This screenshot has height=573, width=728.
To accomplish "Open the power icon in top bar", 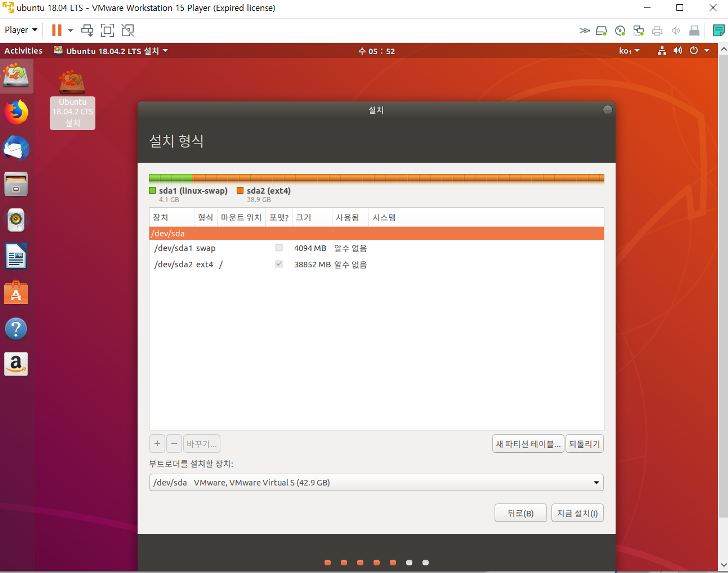I will tap(694, 51).
